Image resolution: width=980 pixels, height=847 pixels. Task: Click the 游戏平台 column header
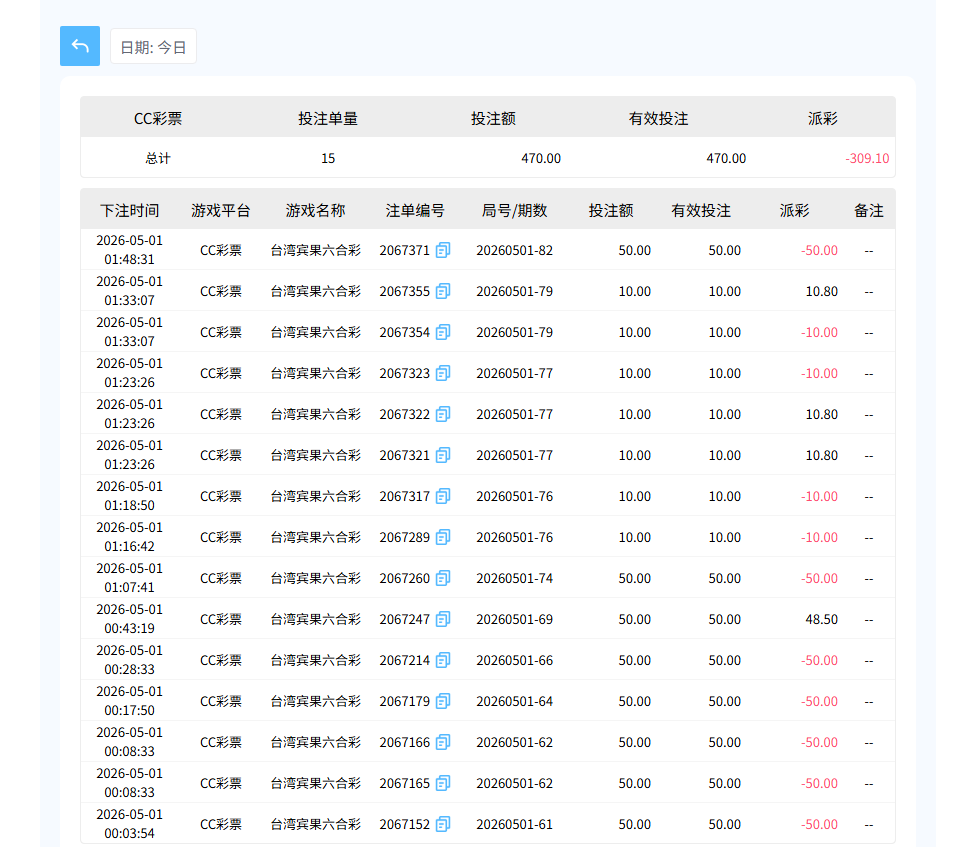pos(221,211)
